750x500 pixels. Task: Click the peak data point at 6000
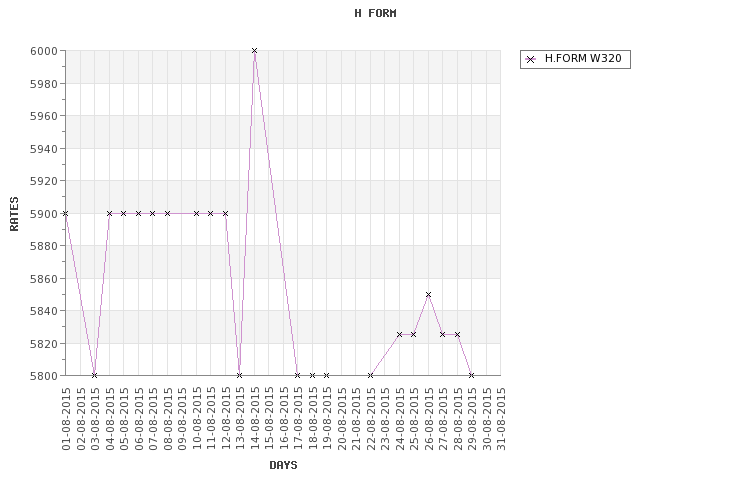pyautogui.click(x=254, y=51)
